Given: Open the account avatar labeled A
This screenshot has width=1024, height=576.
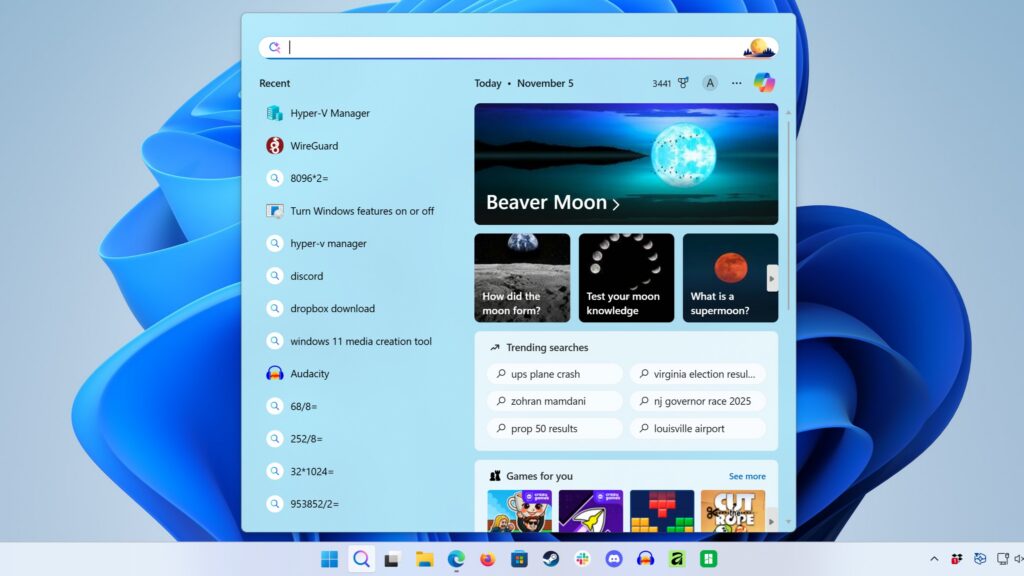Looking at the screenshot, I should (x=710, y=83).
